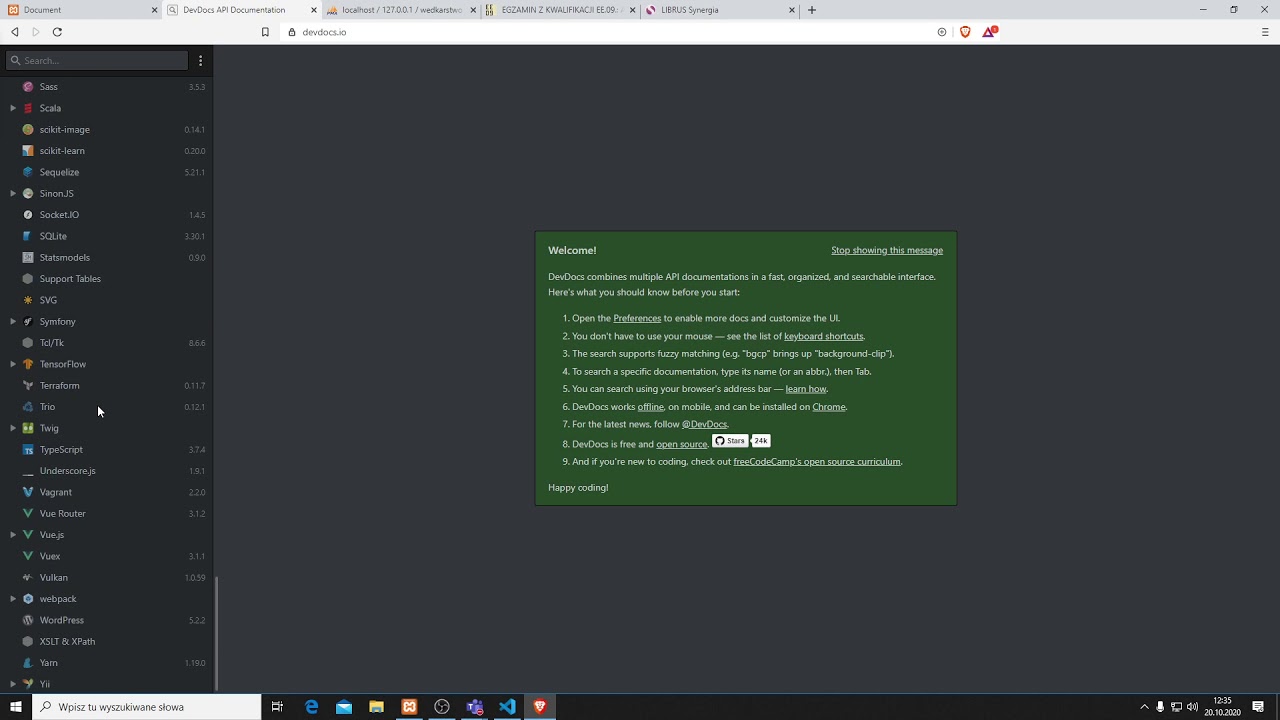Viewport: 1280px width, 720px height.
Task: Click the Support Tables doc icon
Action: coord(28,279)
